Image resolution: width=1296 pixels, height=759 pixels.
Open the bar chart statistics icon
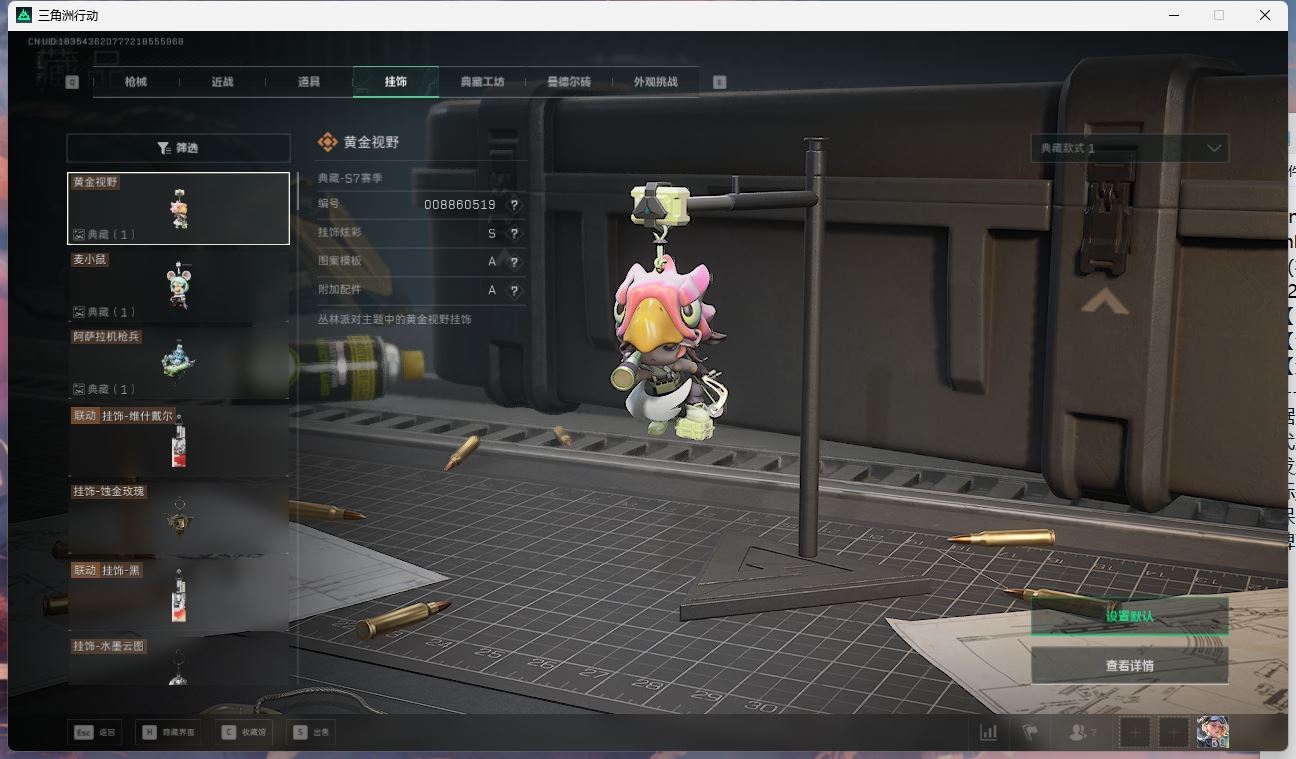(988, 732)
